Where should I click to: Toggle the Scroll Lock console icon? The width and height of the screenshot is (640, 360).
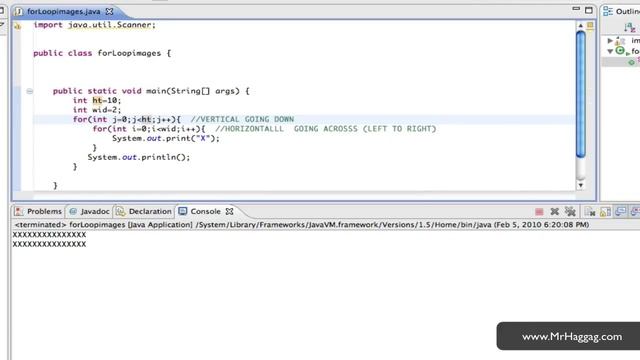point(605,211)
